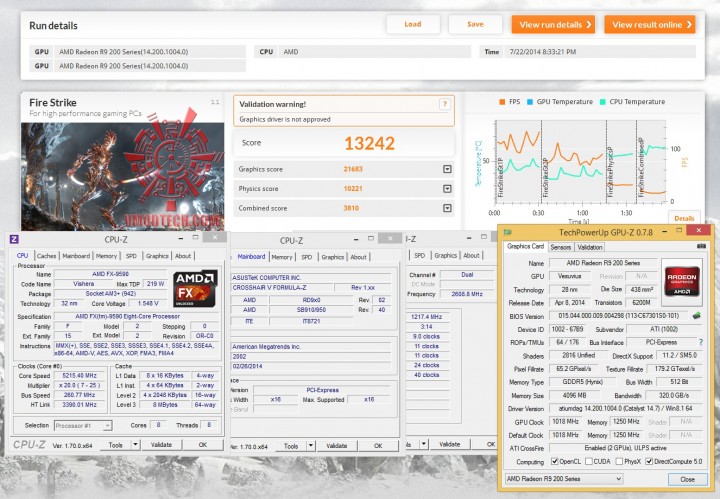Click the Fire Strike panel expand icon
Screen dimensions: 720x499
pyautogui.click(x=214, y=102)
